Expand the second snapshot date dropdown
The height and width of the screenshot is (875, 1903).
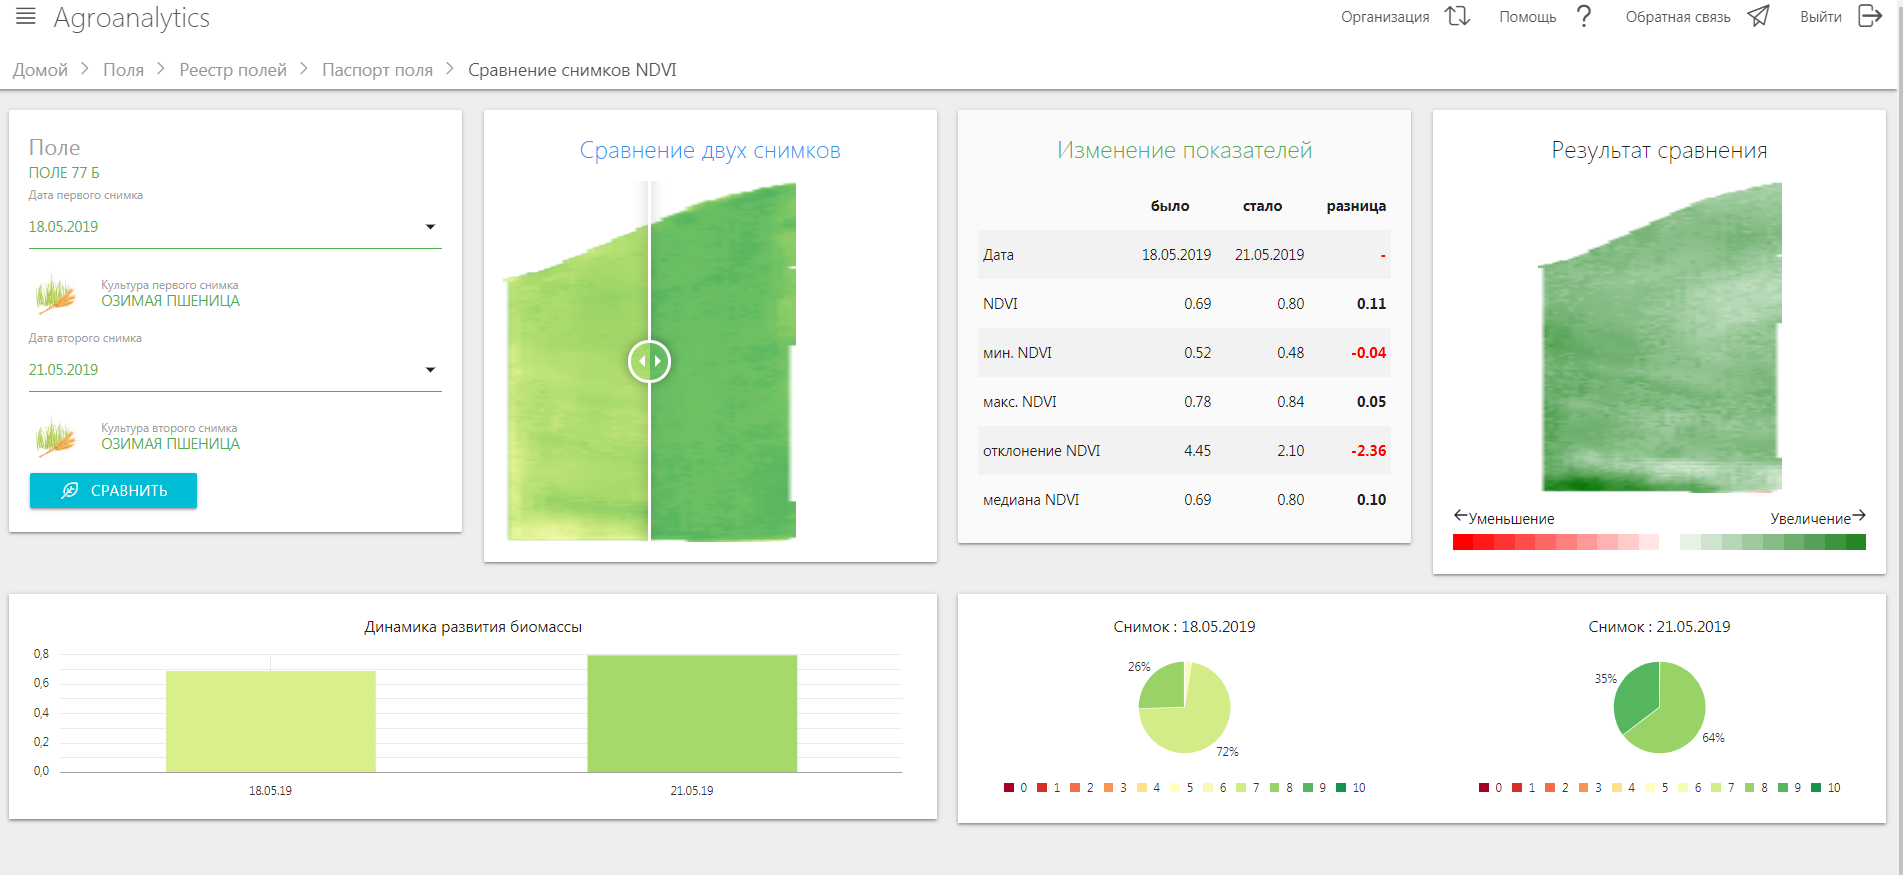coord(430,370)
